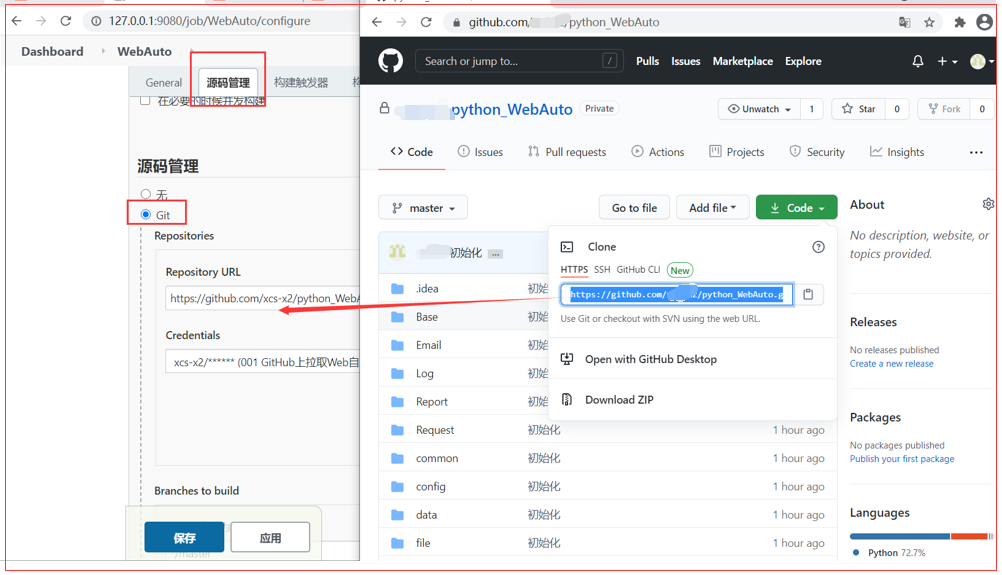Reload the GitHub browser window

(426, 22)
